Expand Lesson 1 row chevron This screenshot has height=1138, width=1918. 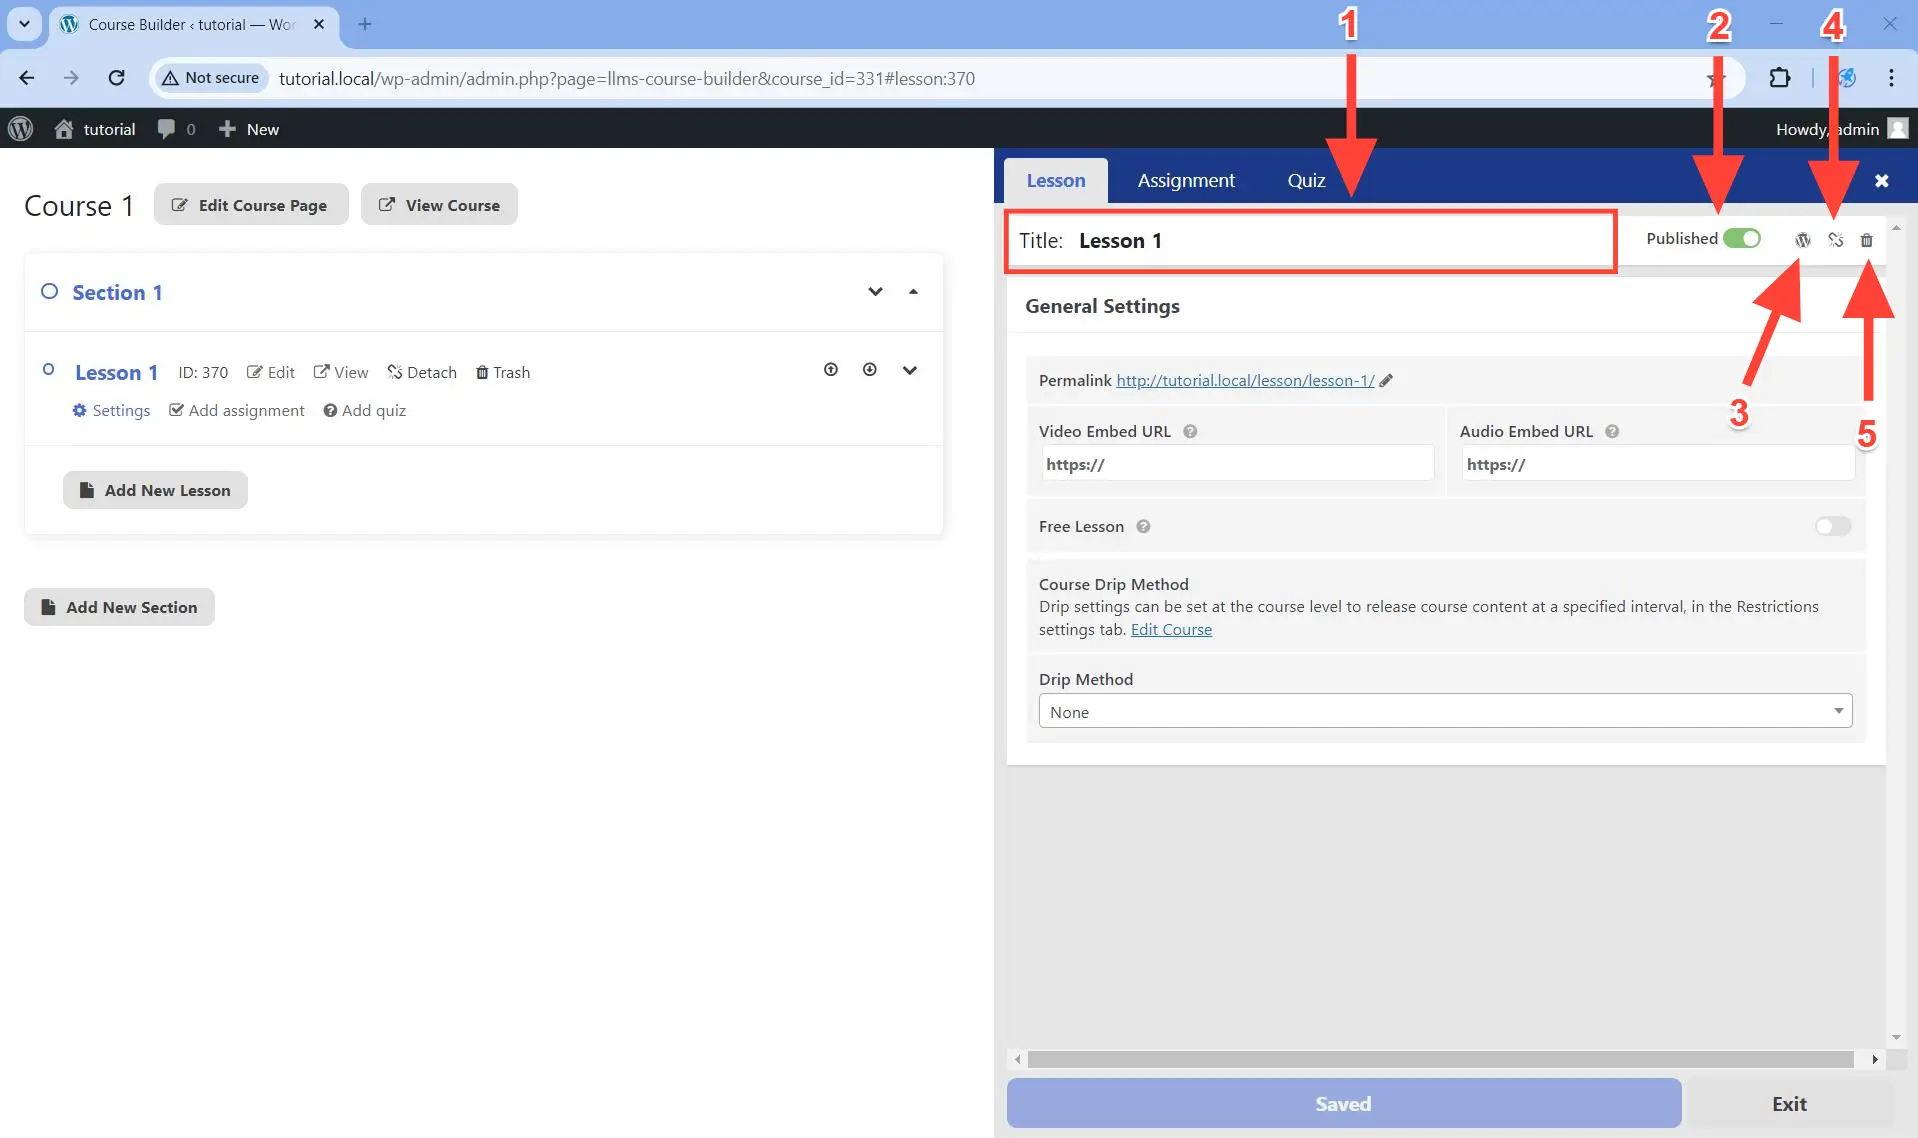pyautogui.click(x=909, y=370)
